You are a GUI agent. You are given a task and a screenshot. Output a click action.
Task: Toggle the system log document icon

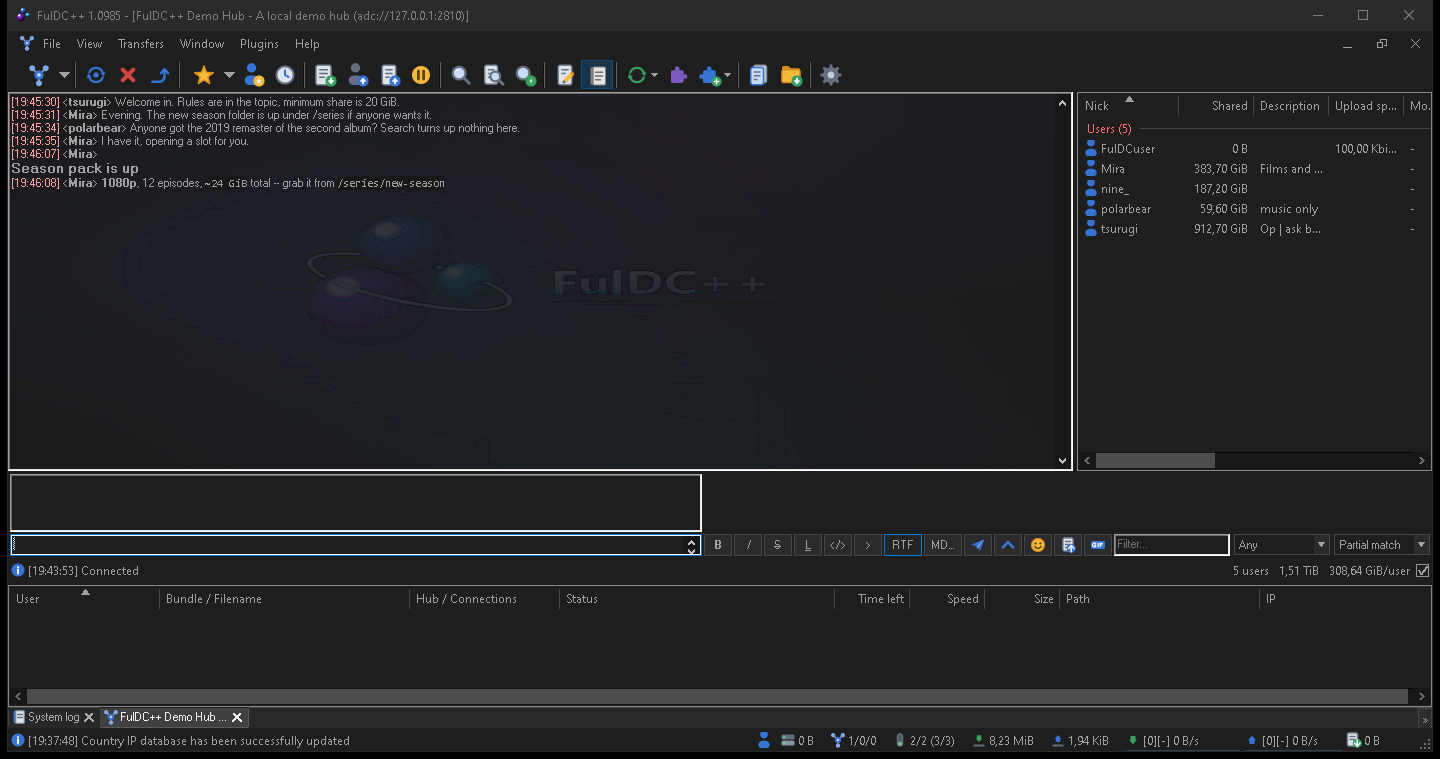click(x=597, y=75)
